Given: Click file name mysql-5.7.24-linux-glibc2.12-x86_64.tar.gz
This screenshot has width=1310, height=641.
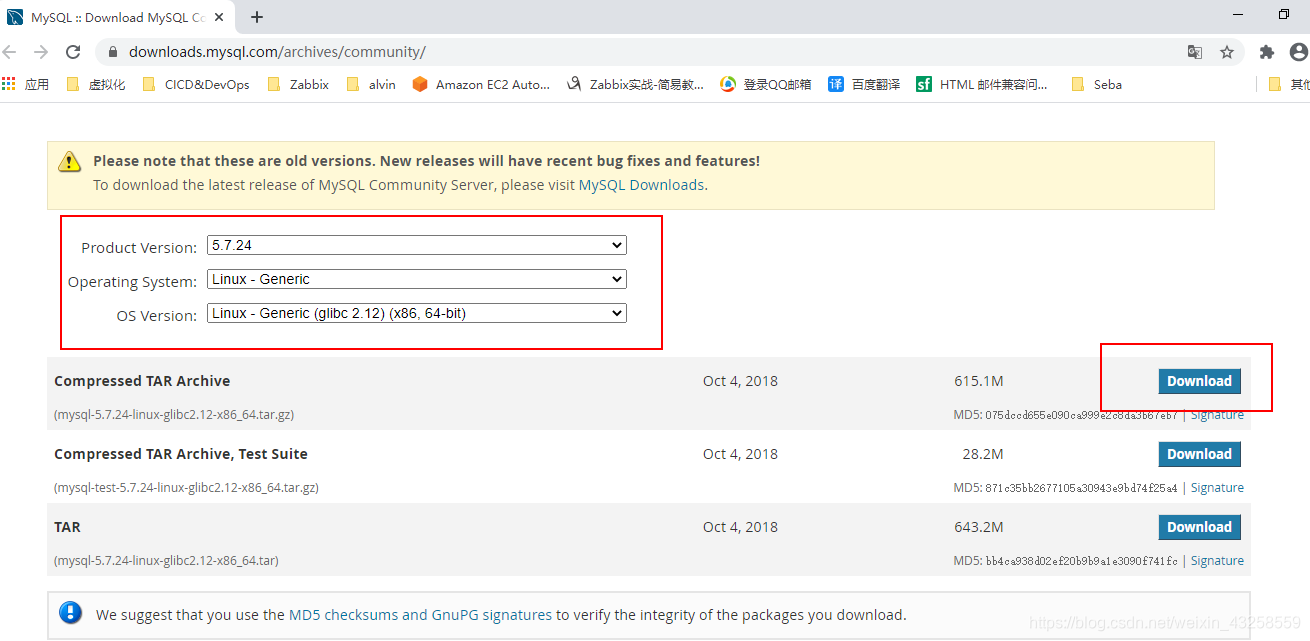Looking at the screenshot, I should pos(174,414).
